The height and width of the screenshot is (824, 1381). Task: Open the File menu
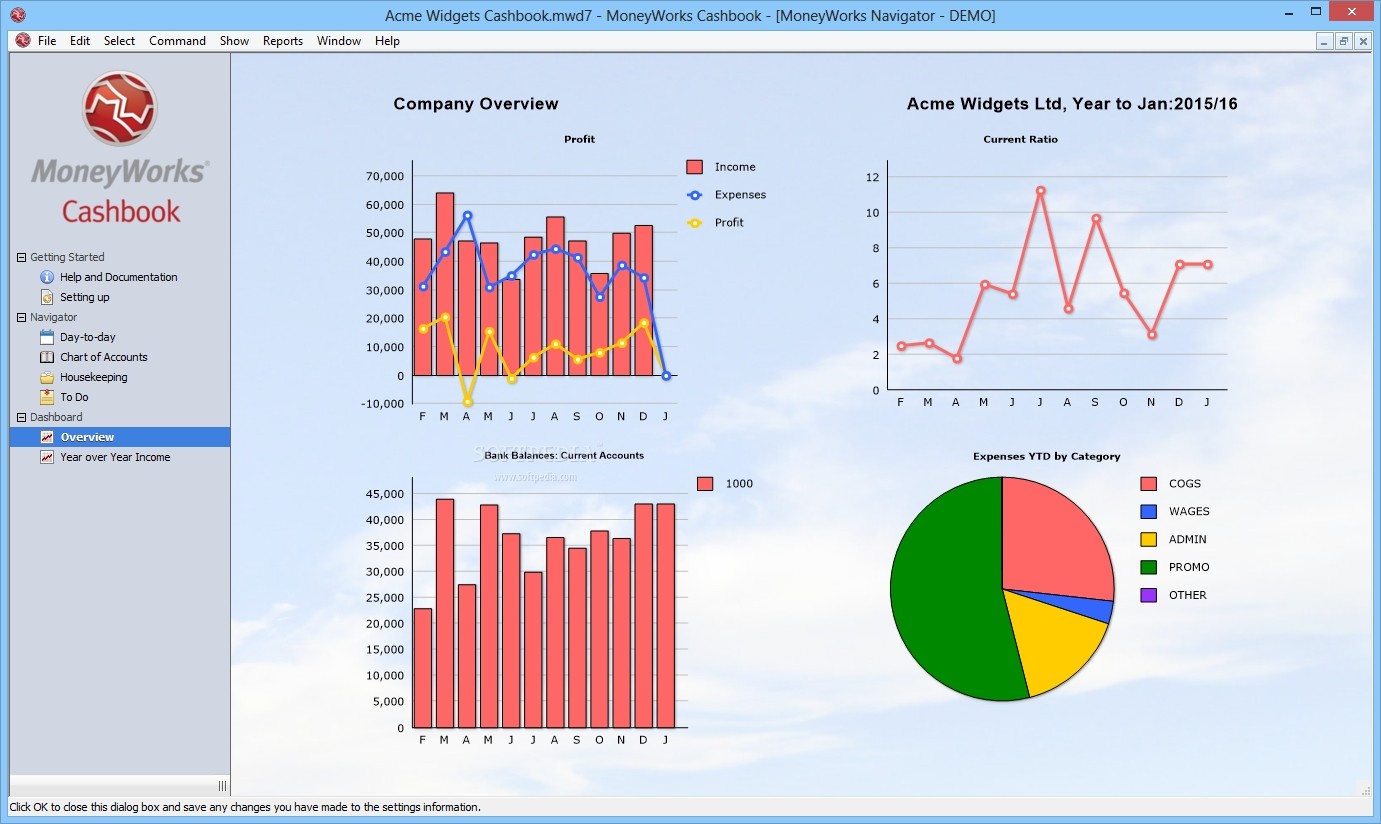point(47,41)
